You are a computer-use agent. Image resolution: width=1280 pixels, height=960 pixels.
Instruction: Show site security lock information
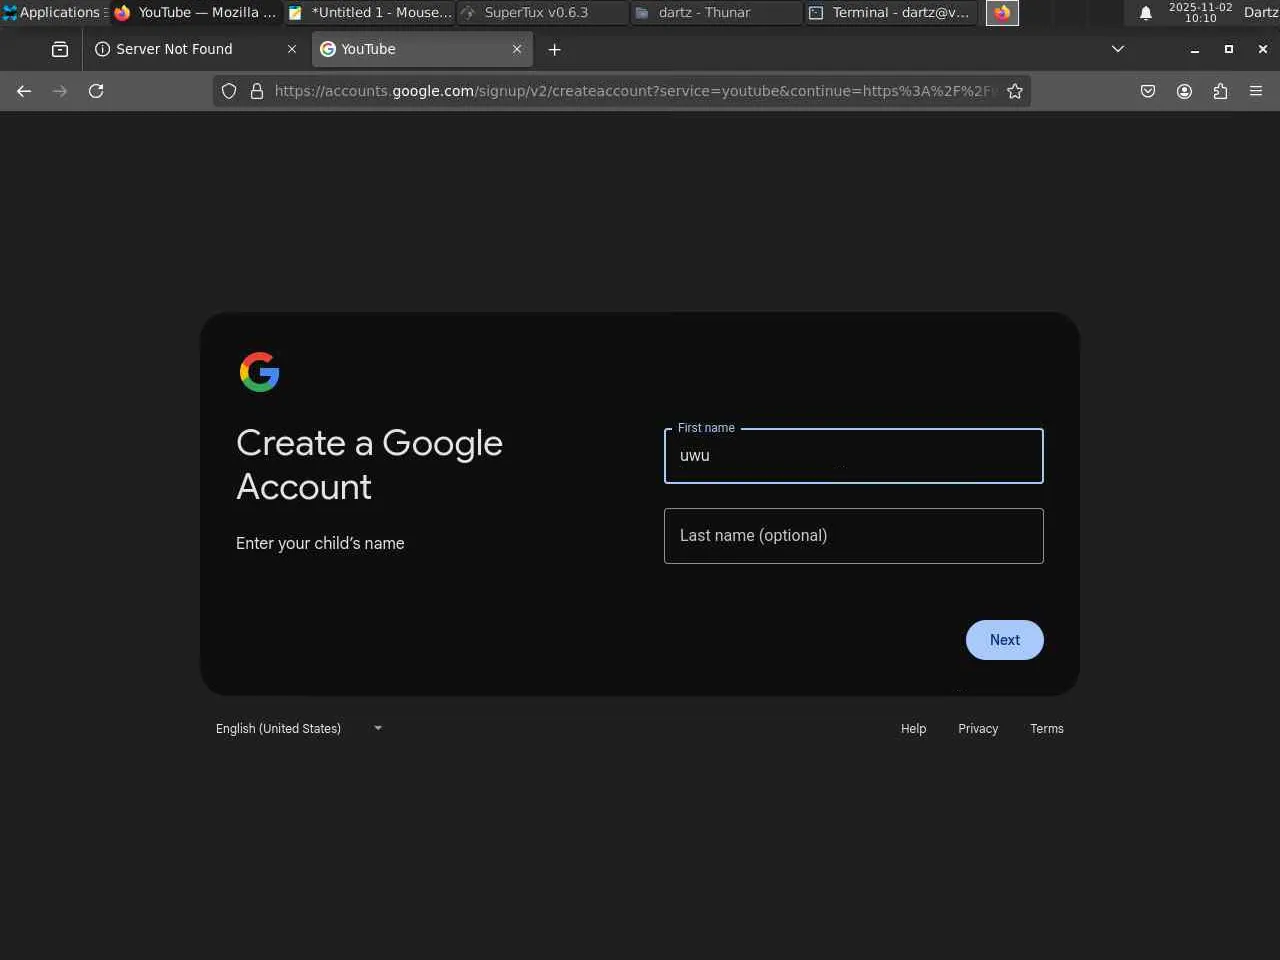(x=257, y=91)
